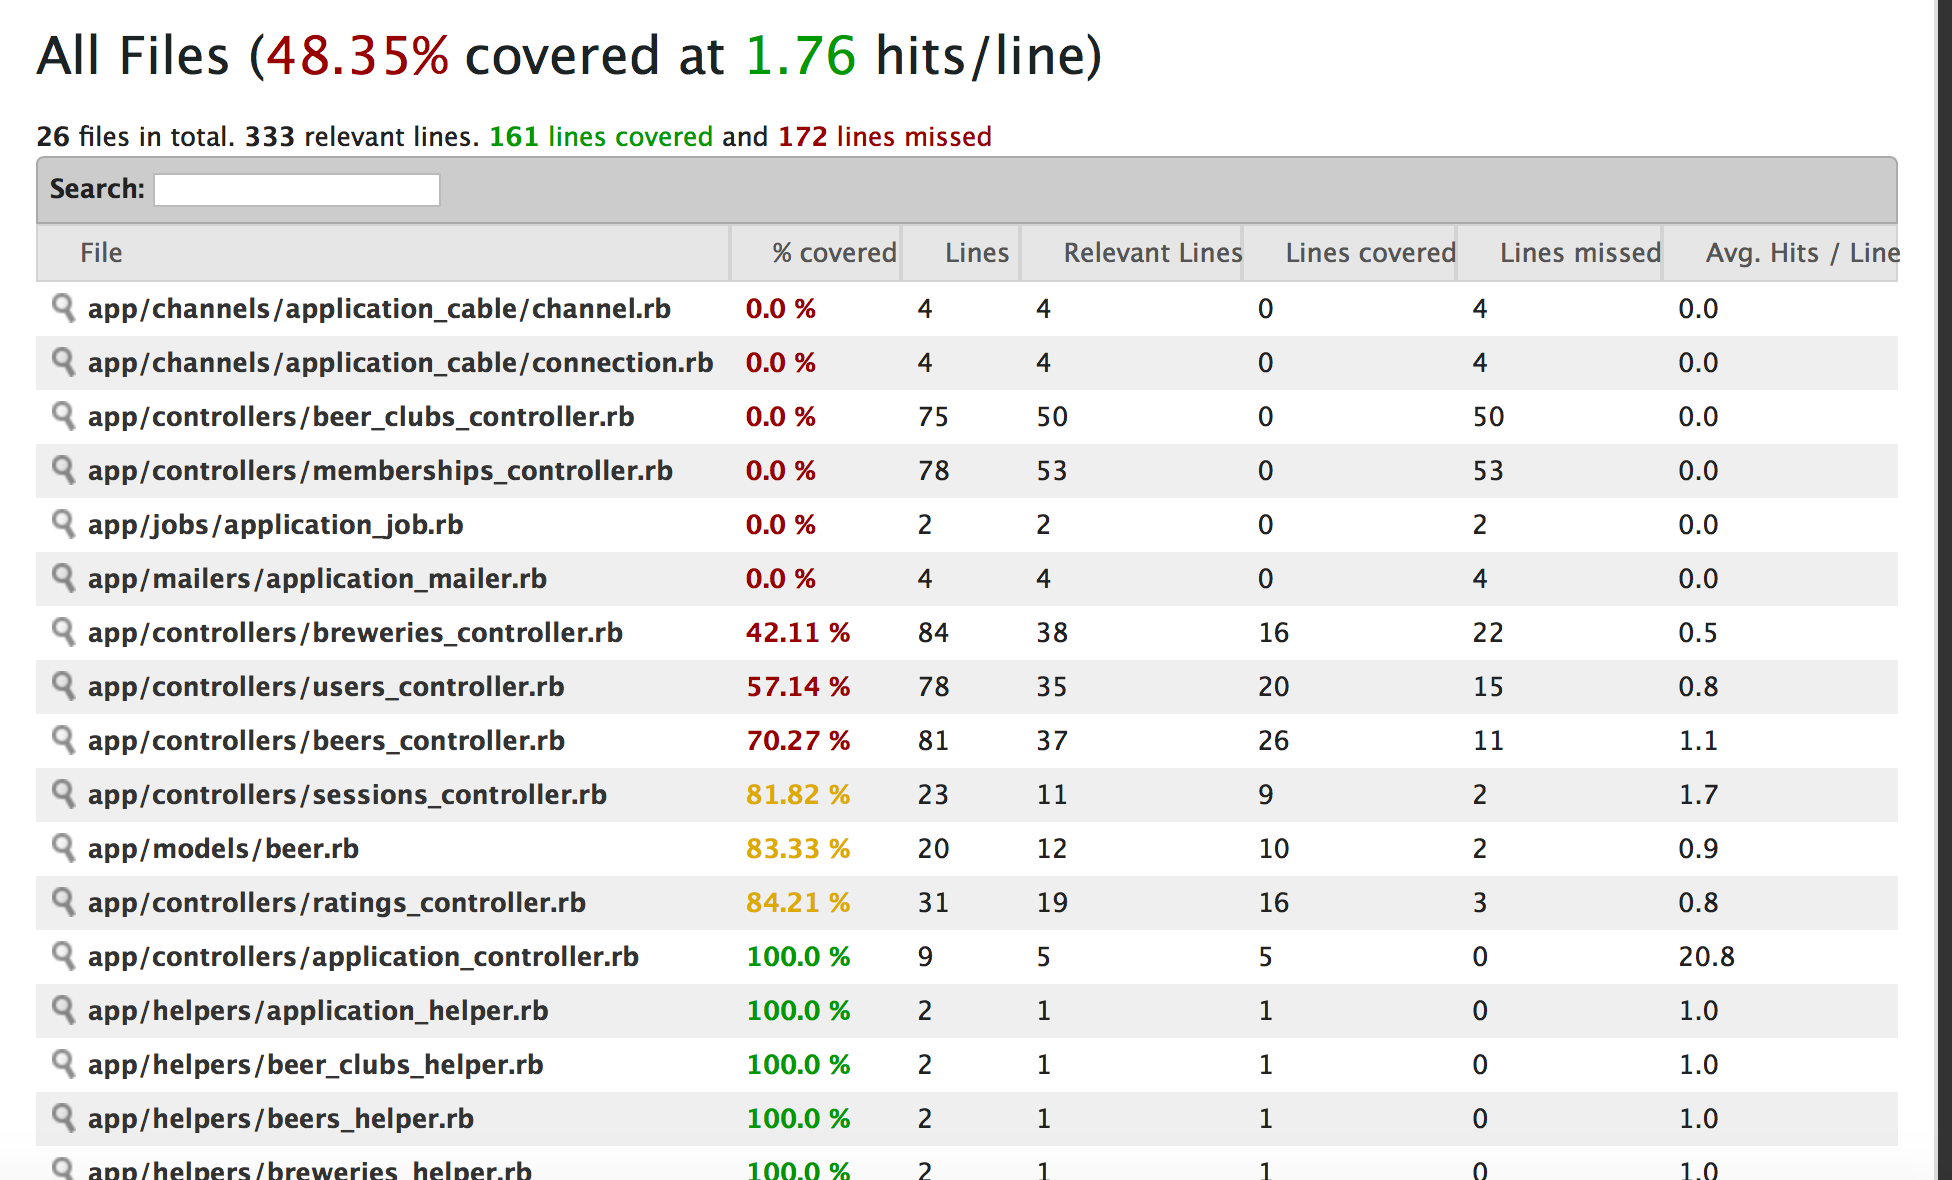Sort by Avg. Hits / Line header
1952x1180 pixels.
[1802, 253]
